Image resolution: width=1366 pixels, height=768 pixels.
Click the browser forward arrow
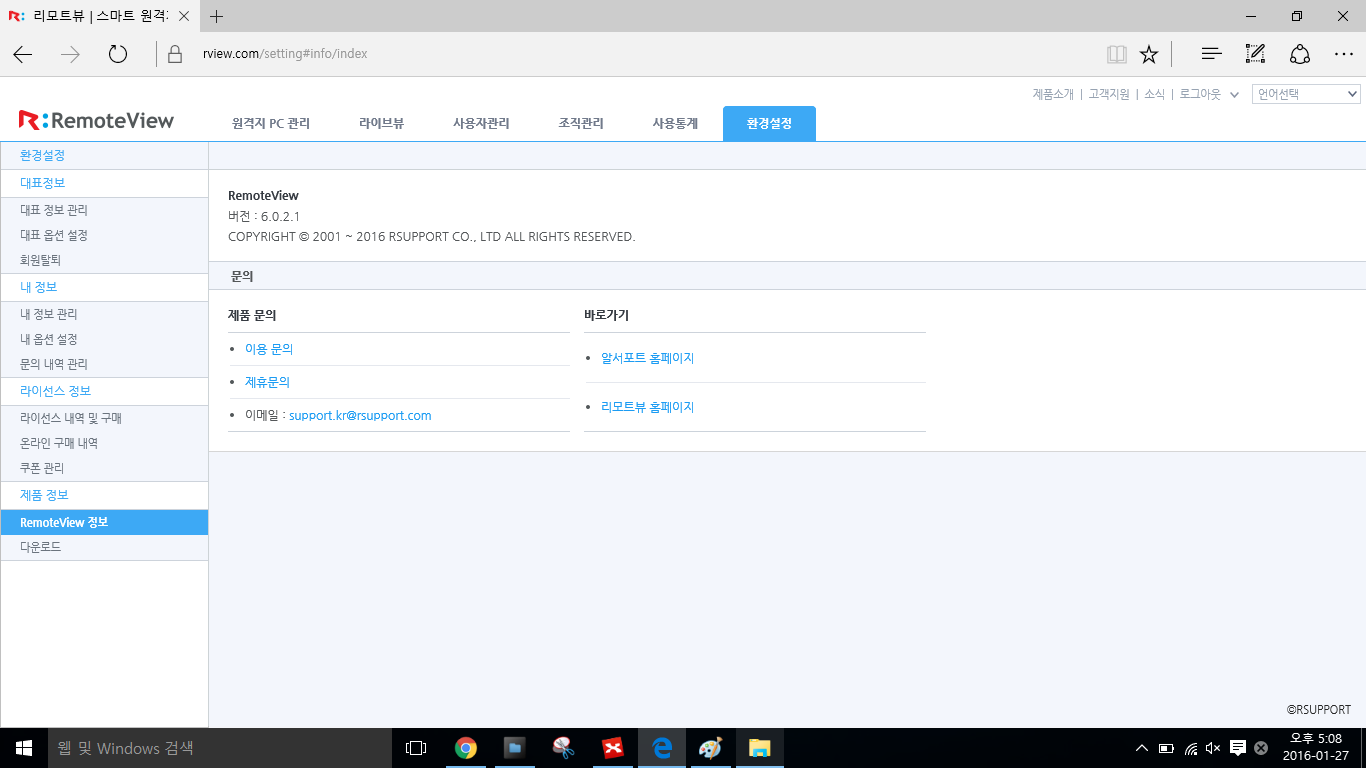coord(70,54)
